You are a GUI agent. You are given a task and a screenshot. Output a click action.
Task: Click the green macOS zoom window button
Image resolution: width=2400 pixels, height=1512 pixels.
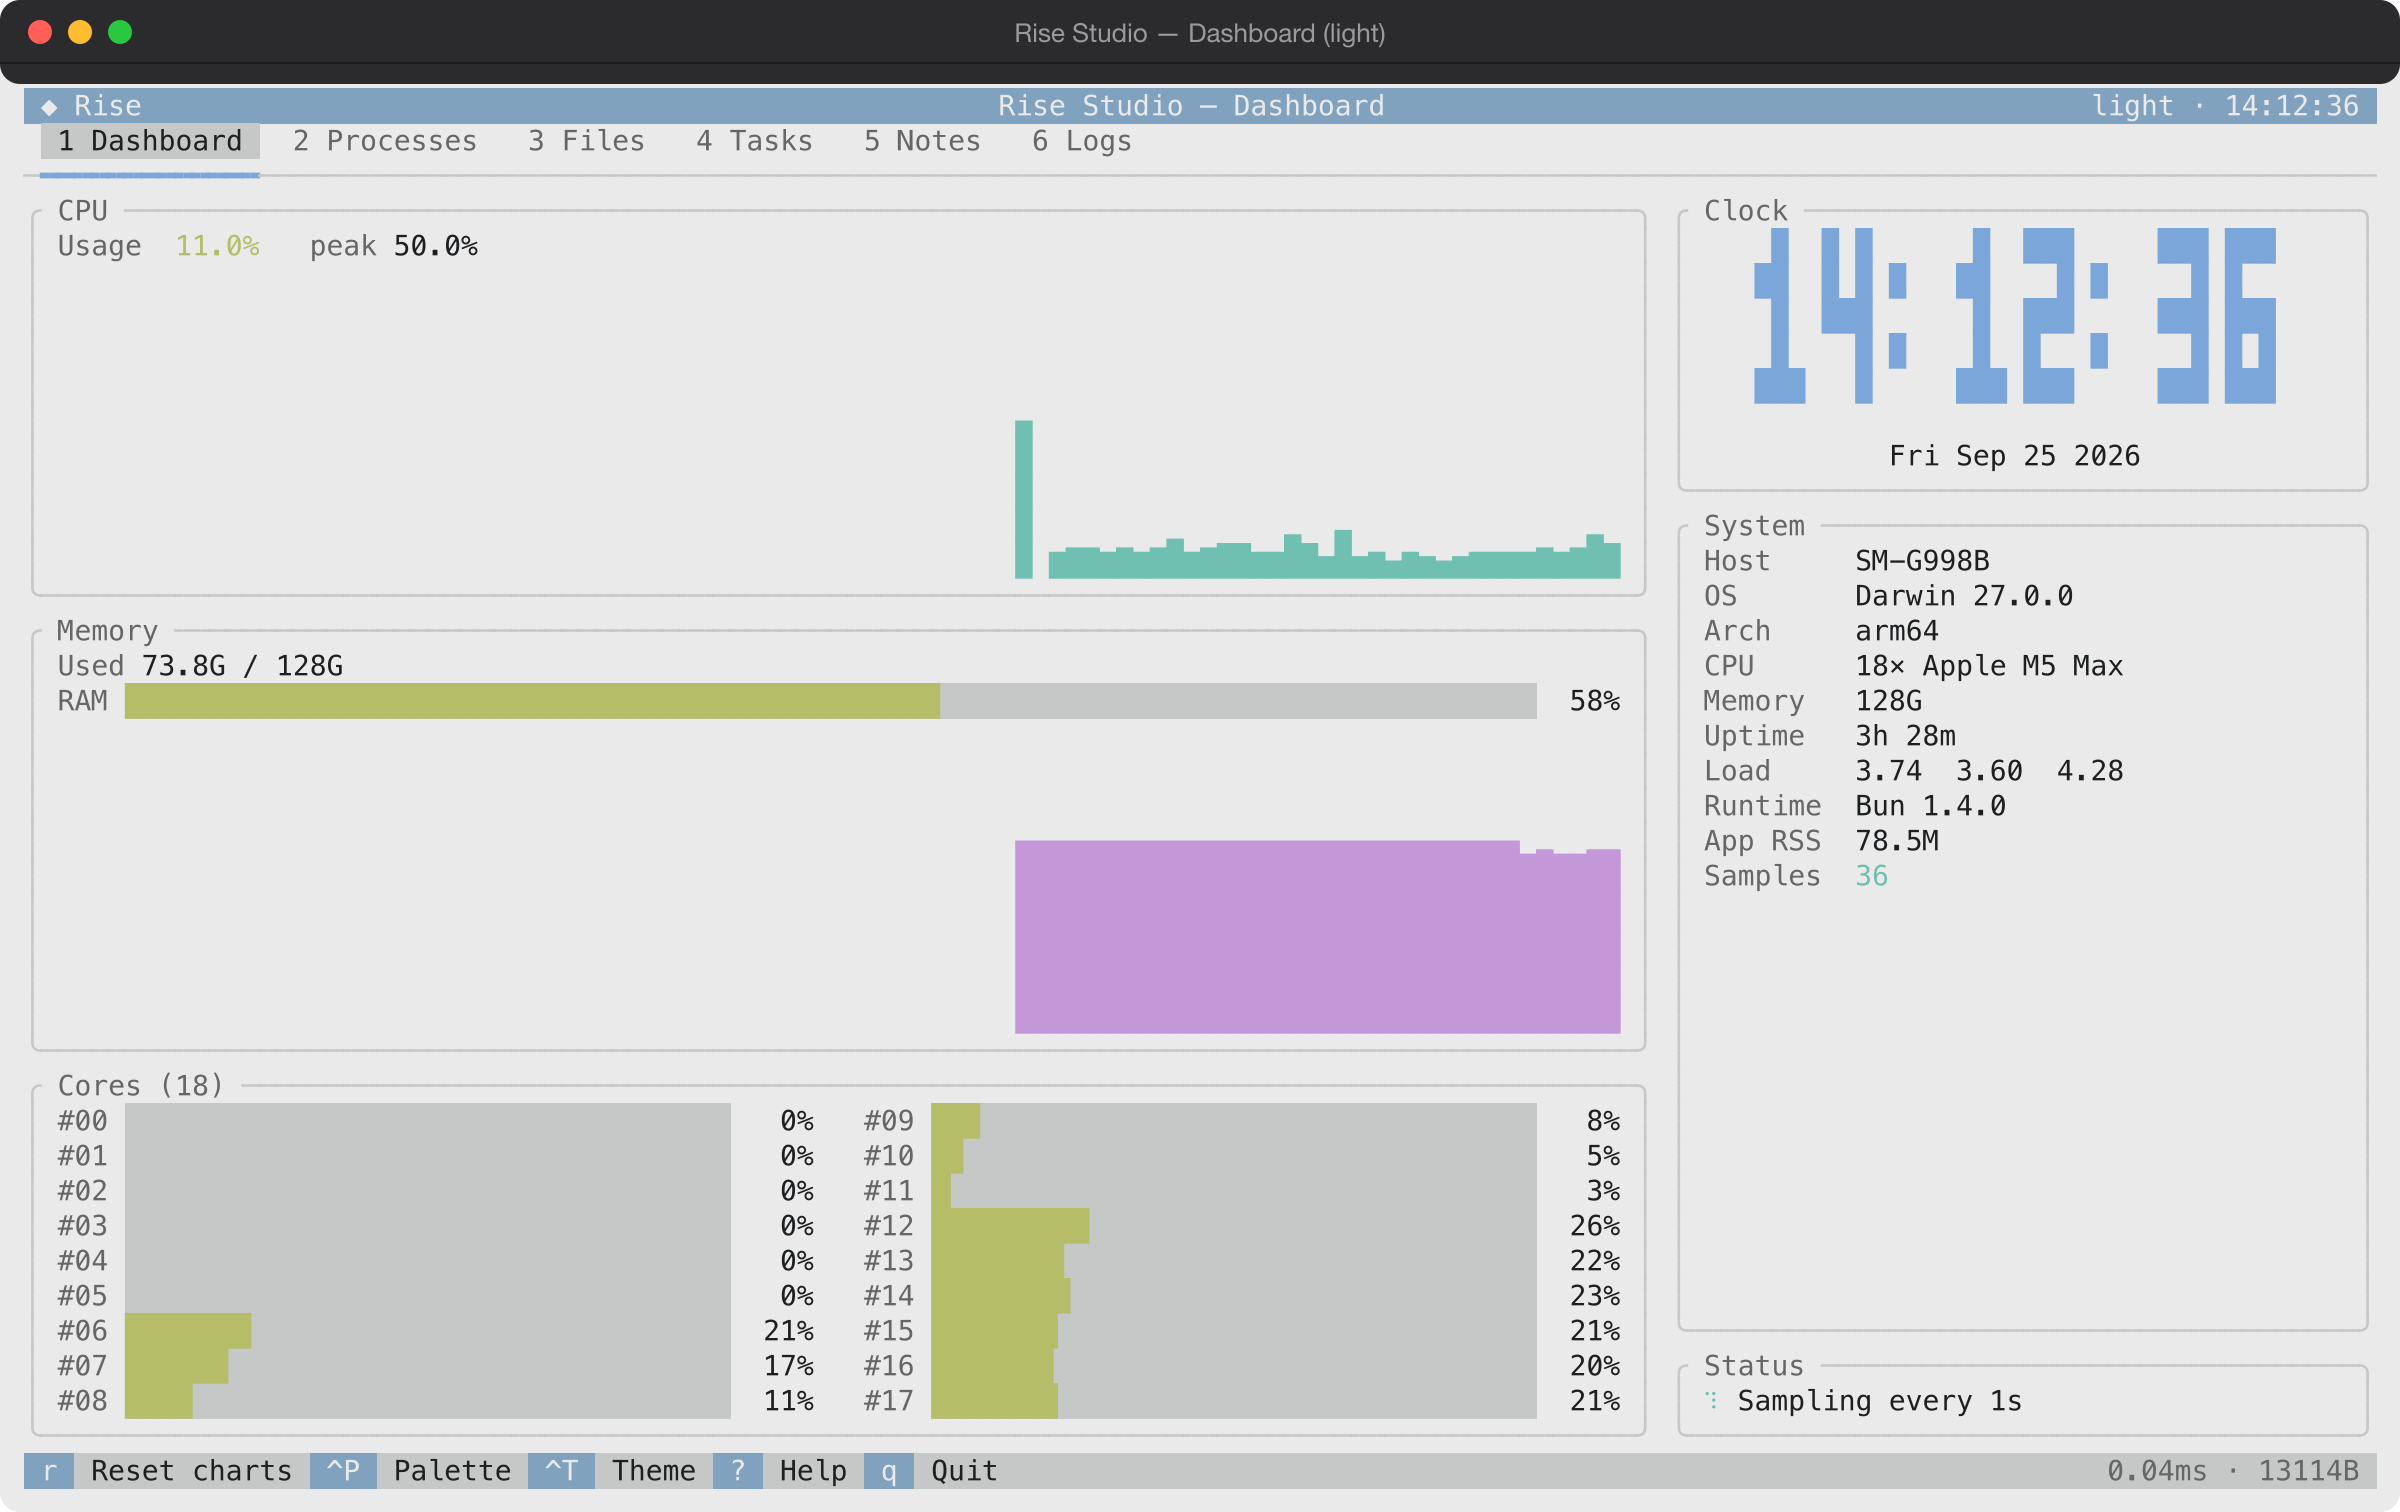tap(120, 32)
